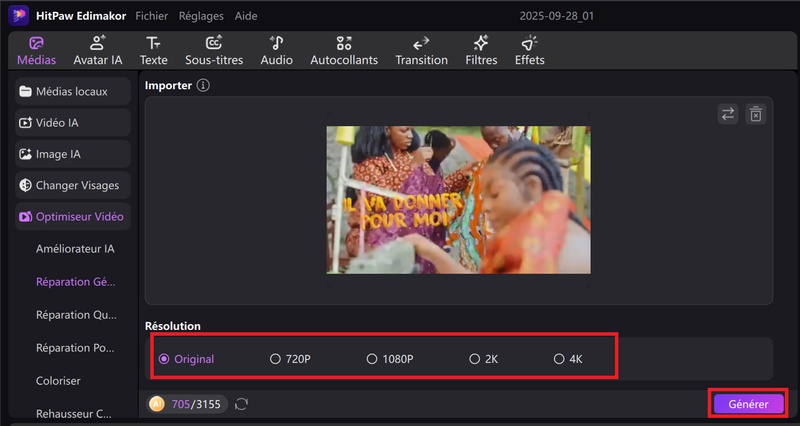Image resolution: width=800 pixels, height=426 pixels.
Task: Click the imported video preview thumbnail
Action: click(458, 199)
